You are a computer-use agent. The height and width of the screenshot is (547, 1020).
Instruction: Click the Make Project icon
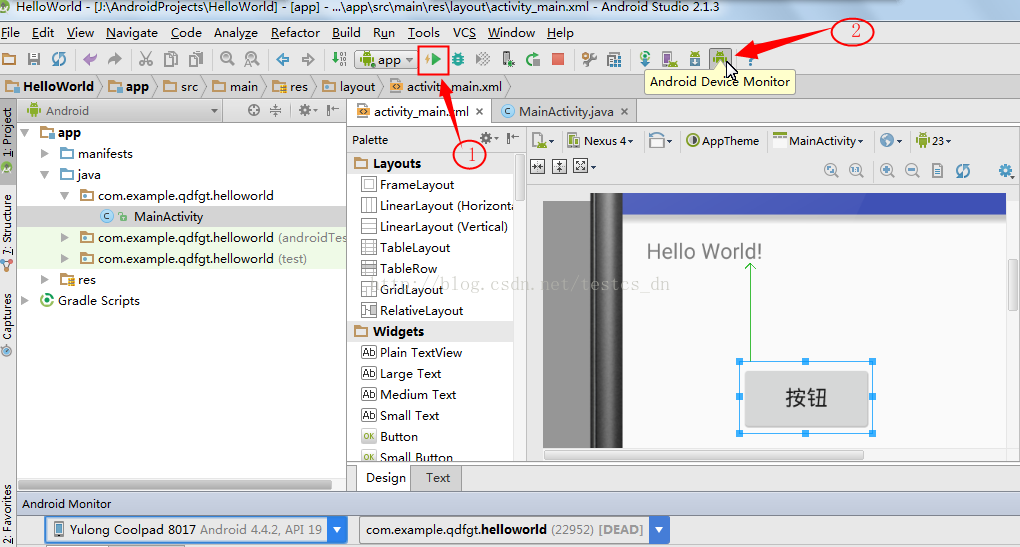(x=339, y=59)
